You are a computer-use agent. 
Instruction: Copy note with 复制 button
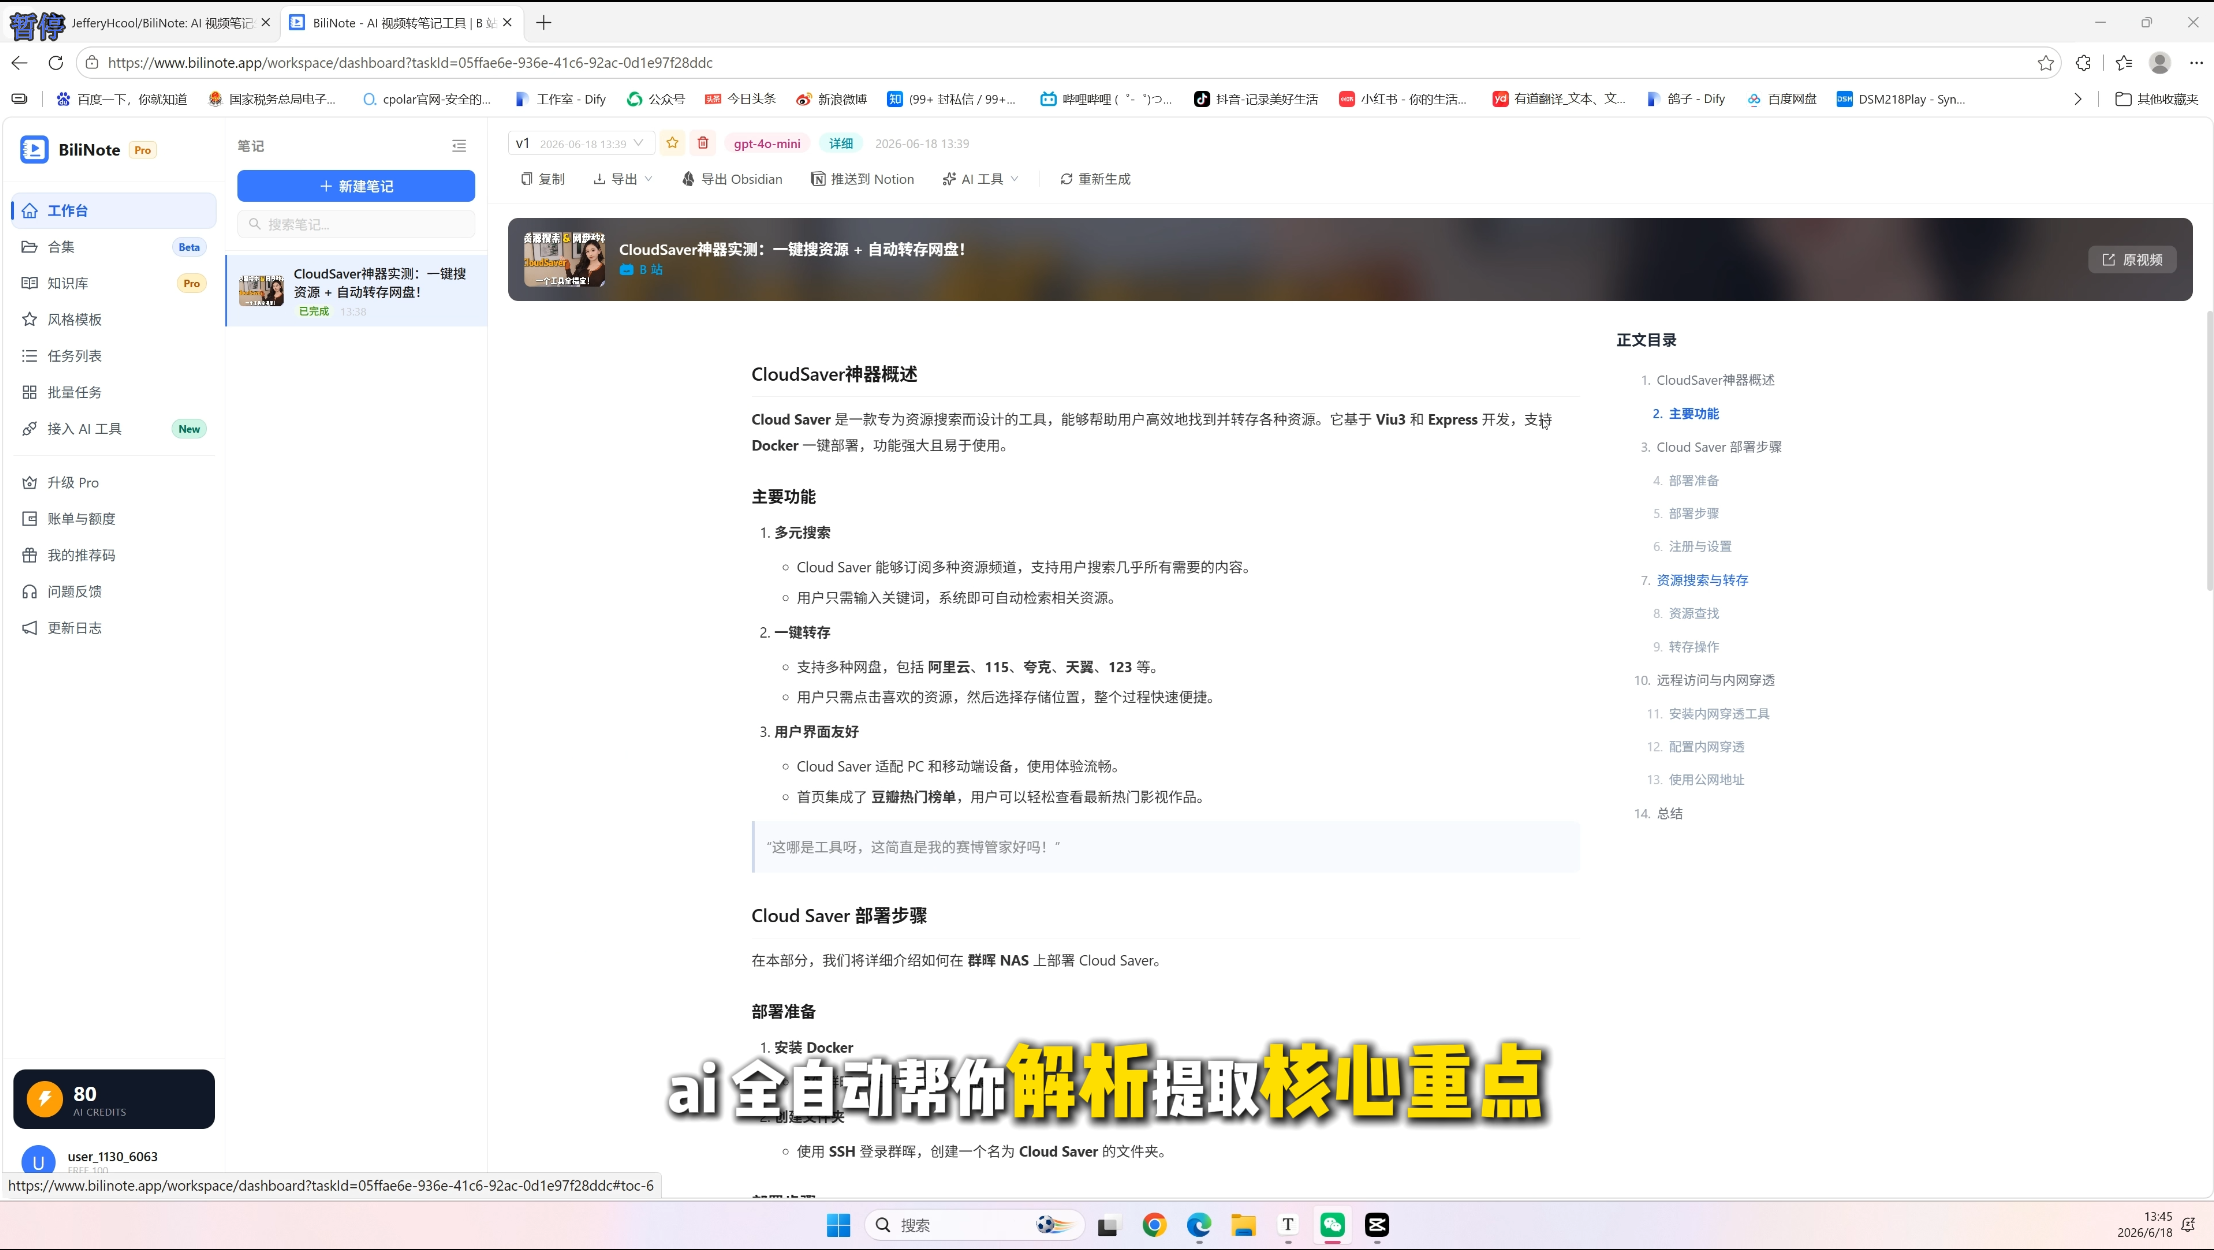click(x=543, y=179)
